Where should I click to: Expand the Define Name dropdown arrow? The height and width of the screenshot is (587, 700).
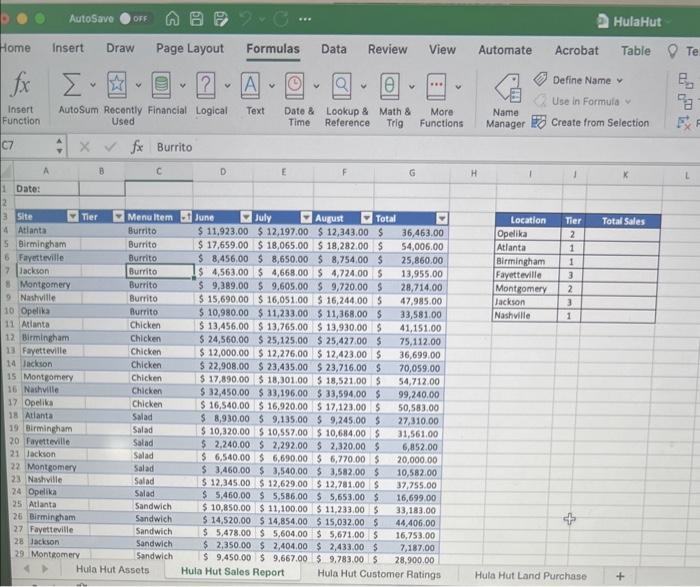click(x=620, y=81)
